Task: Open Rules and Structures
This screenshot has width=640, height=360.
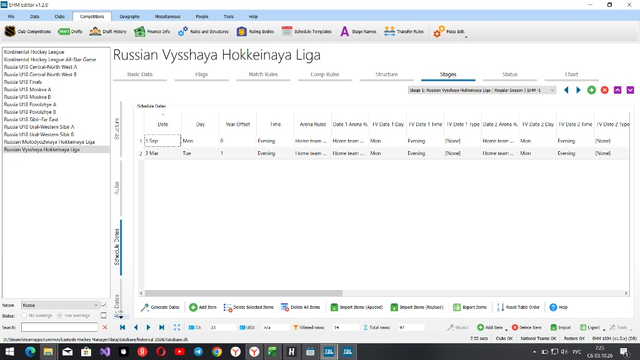Action: coord(203,31)
